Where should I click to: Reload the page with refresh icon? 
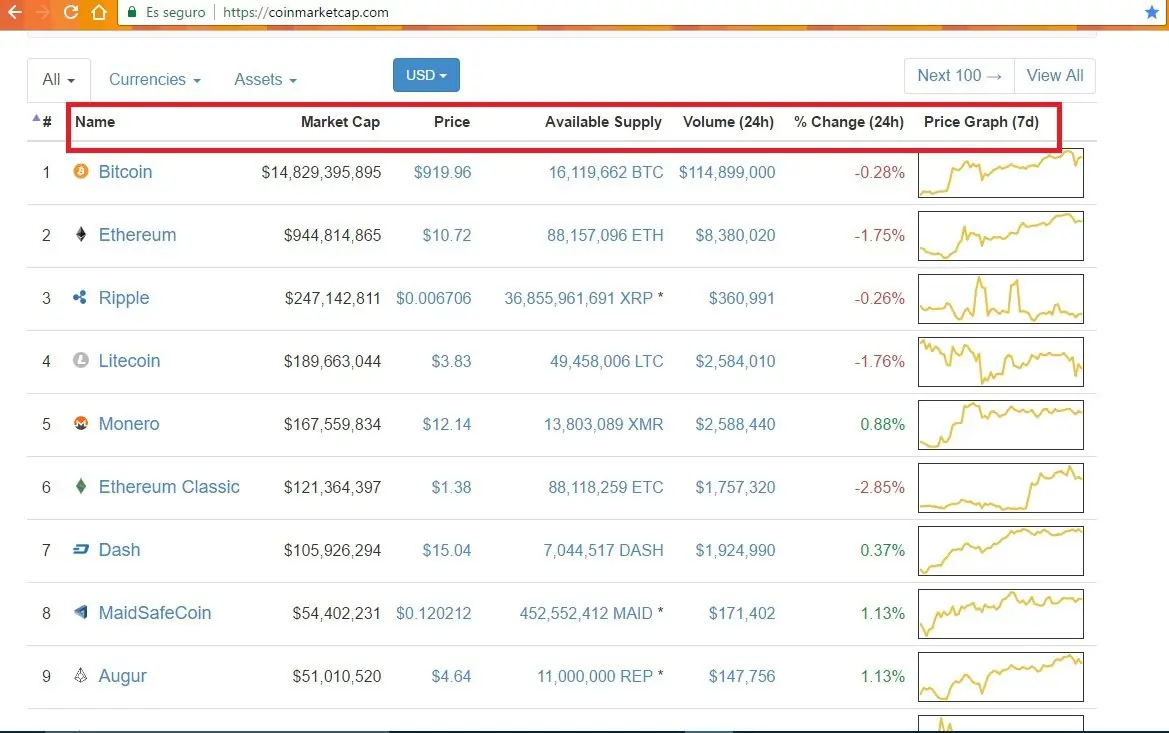click(x=71, y=12)
